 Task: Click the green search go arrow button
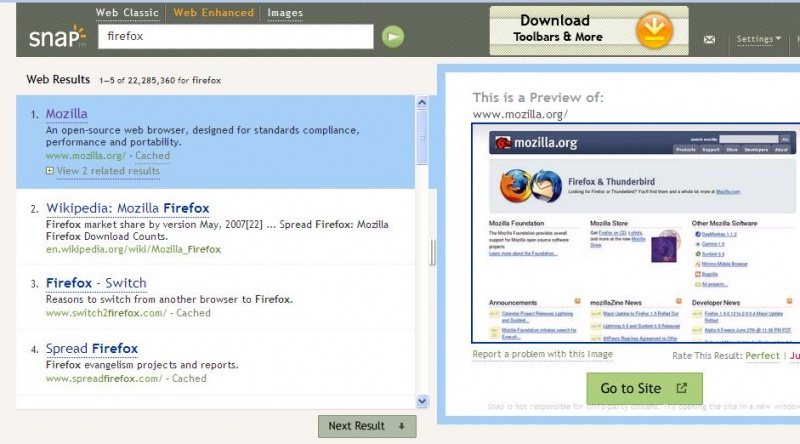click(393, 37)
